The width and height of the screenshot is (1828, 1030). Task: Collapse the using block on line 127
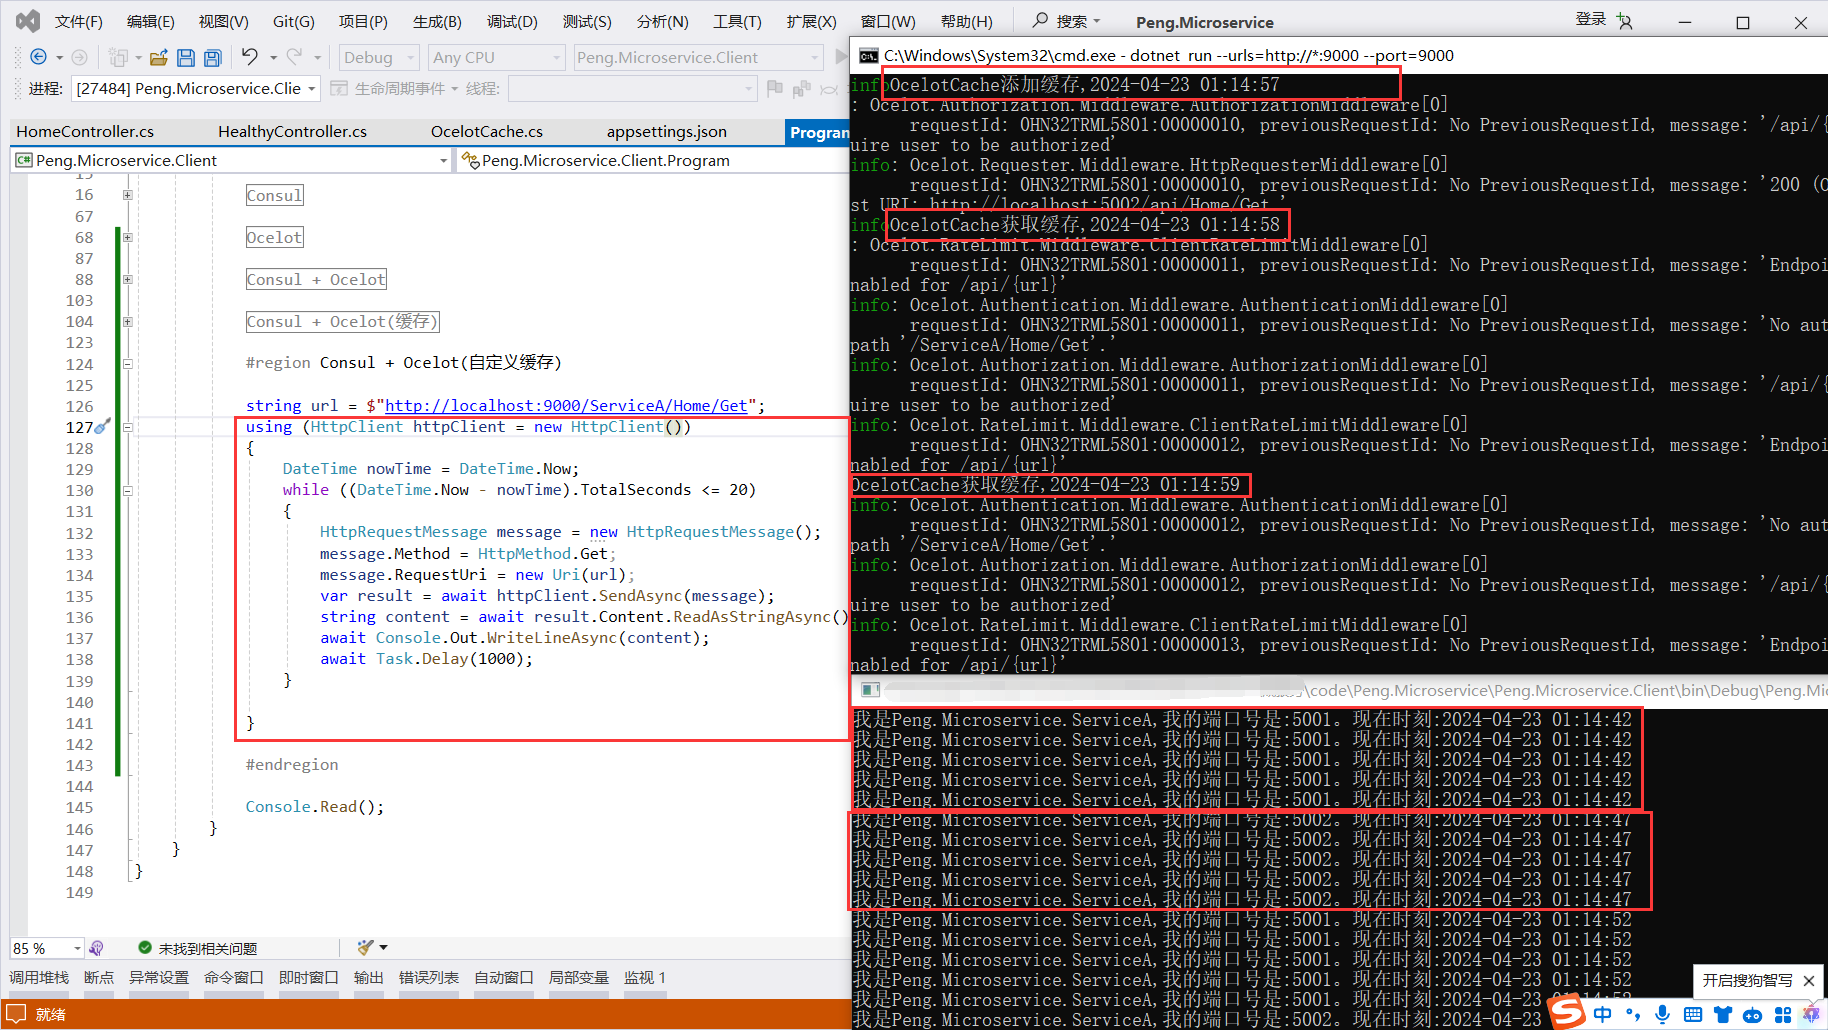[128, 427]
